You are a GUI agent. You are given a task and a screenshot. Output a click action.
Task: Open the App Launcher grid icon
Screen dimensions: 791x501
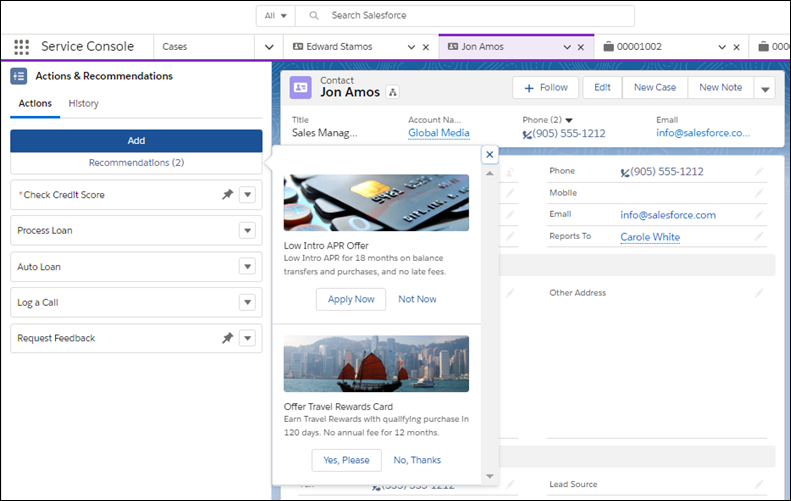22,47
